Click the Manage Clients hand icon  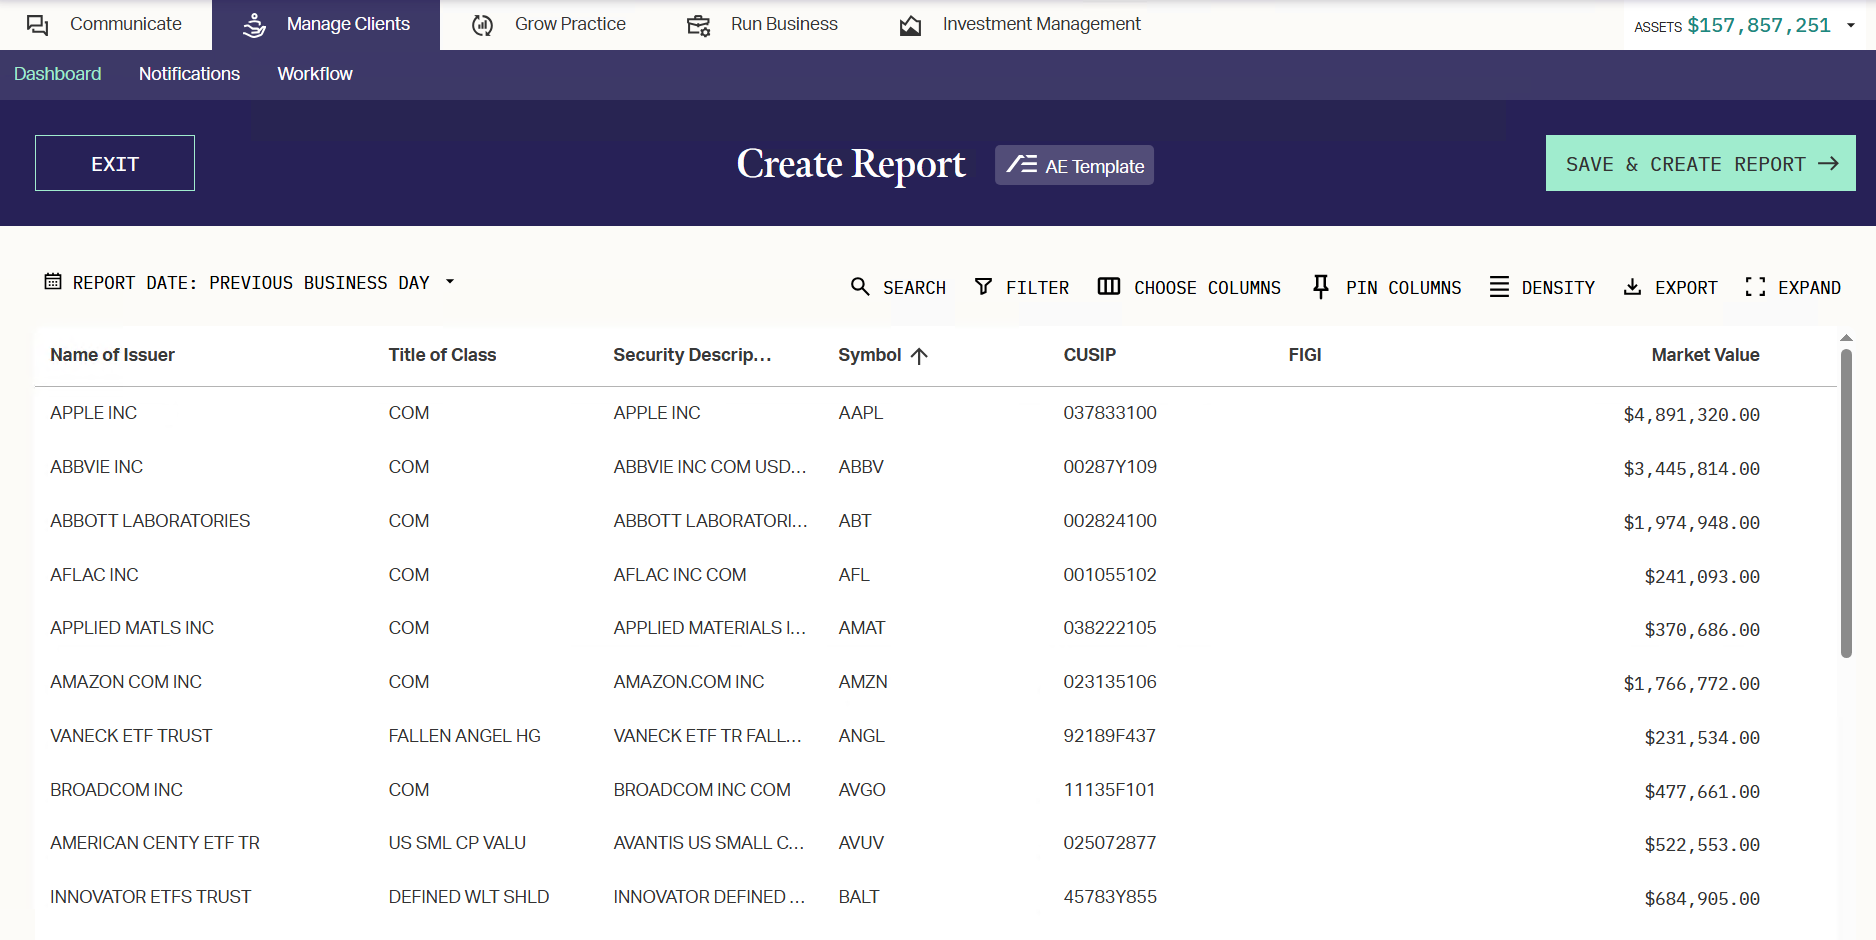(255, 25)
